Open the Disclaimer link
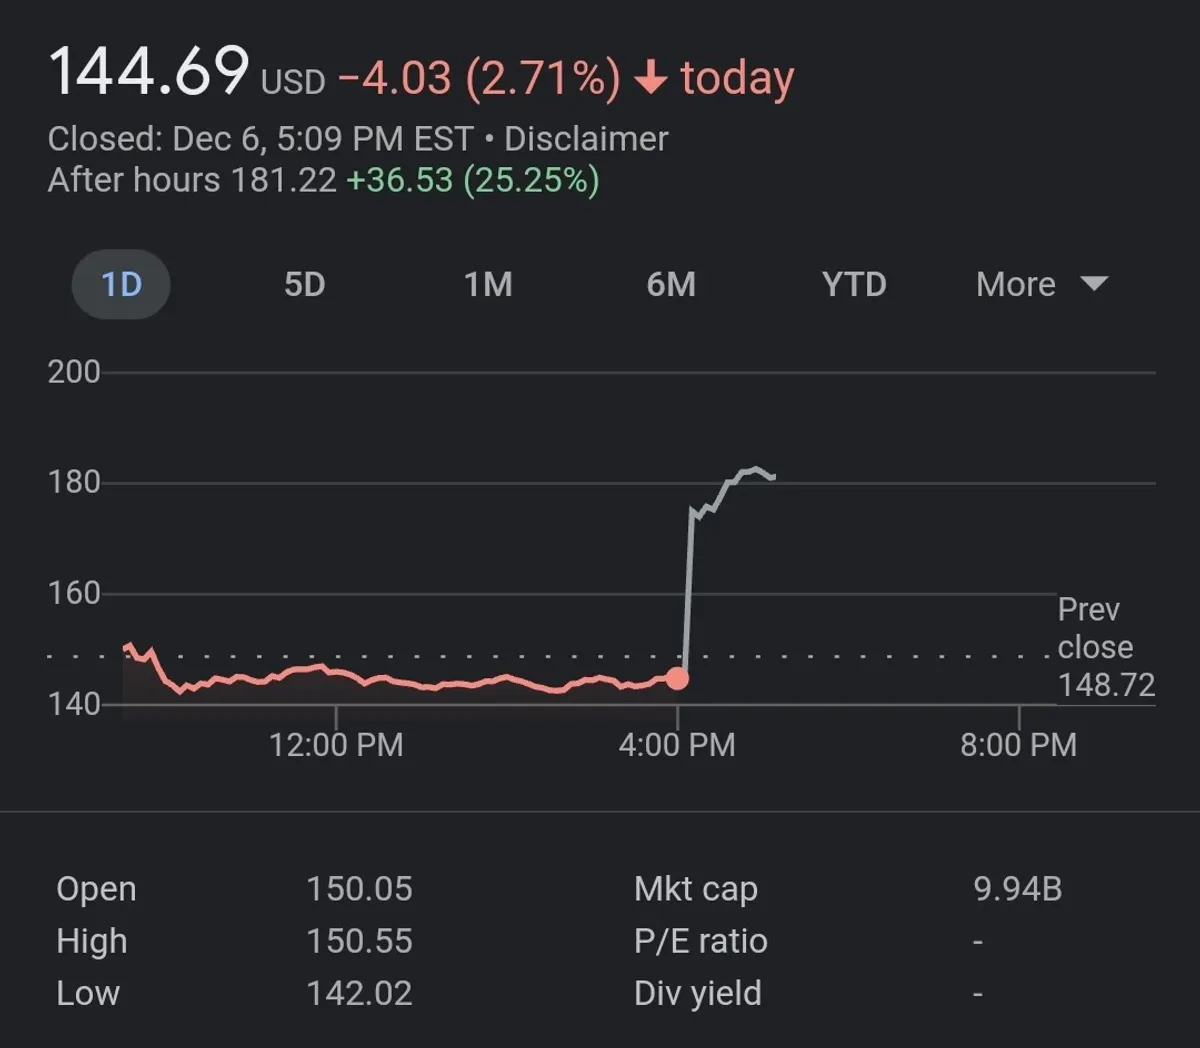The width and height of the screenshot is (1200, 1048). pos(586,139)
